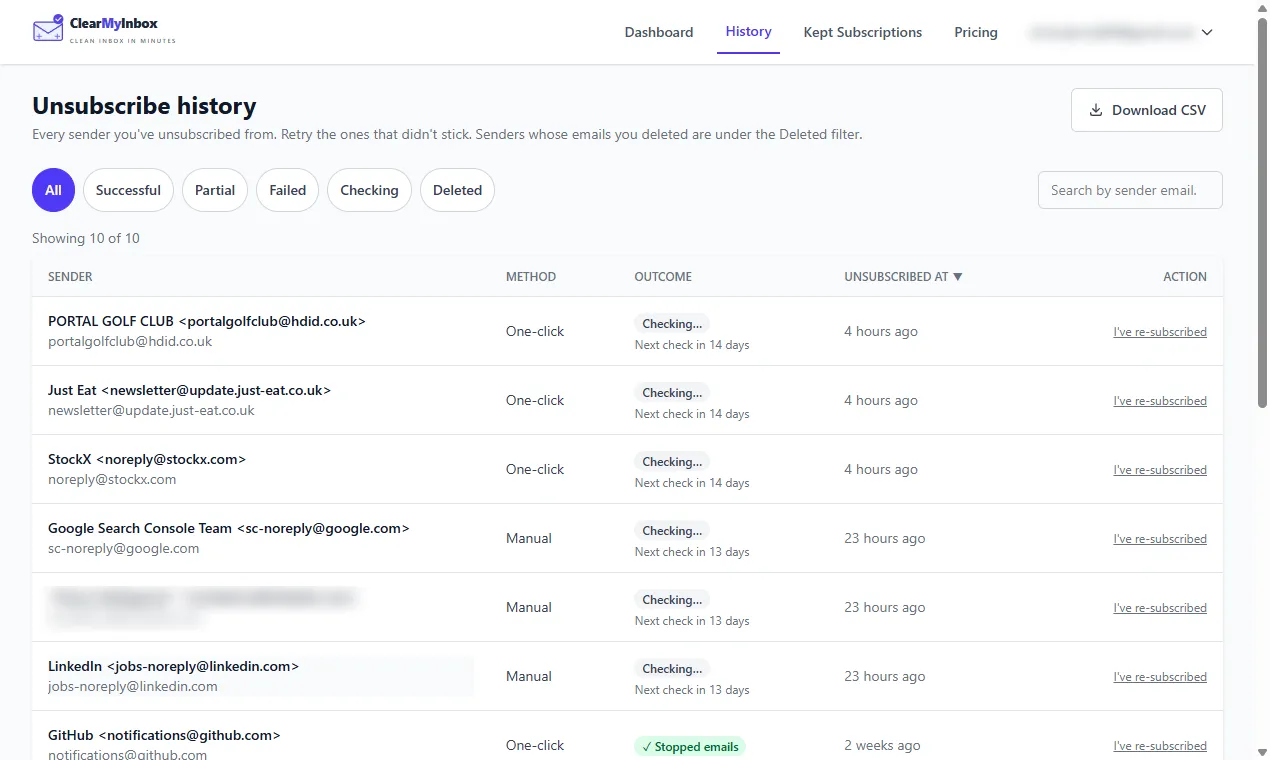Navigate to Pricing
1270x760 pixels.
pos(976,32)
